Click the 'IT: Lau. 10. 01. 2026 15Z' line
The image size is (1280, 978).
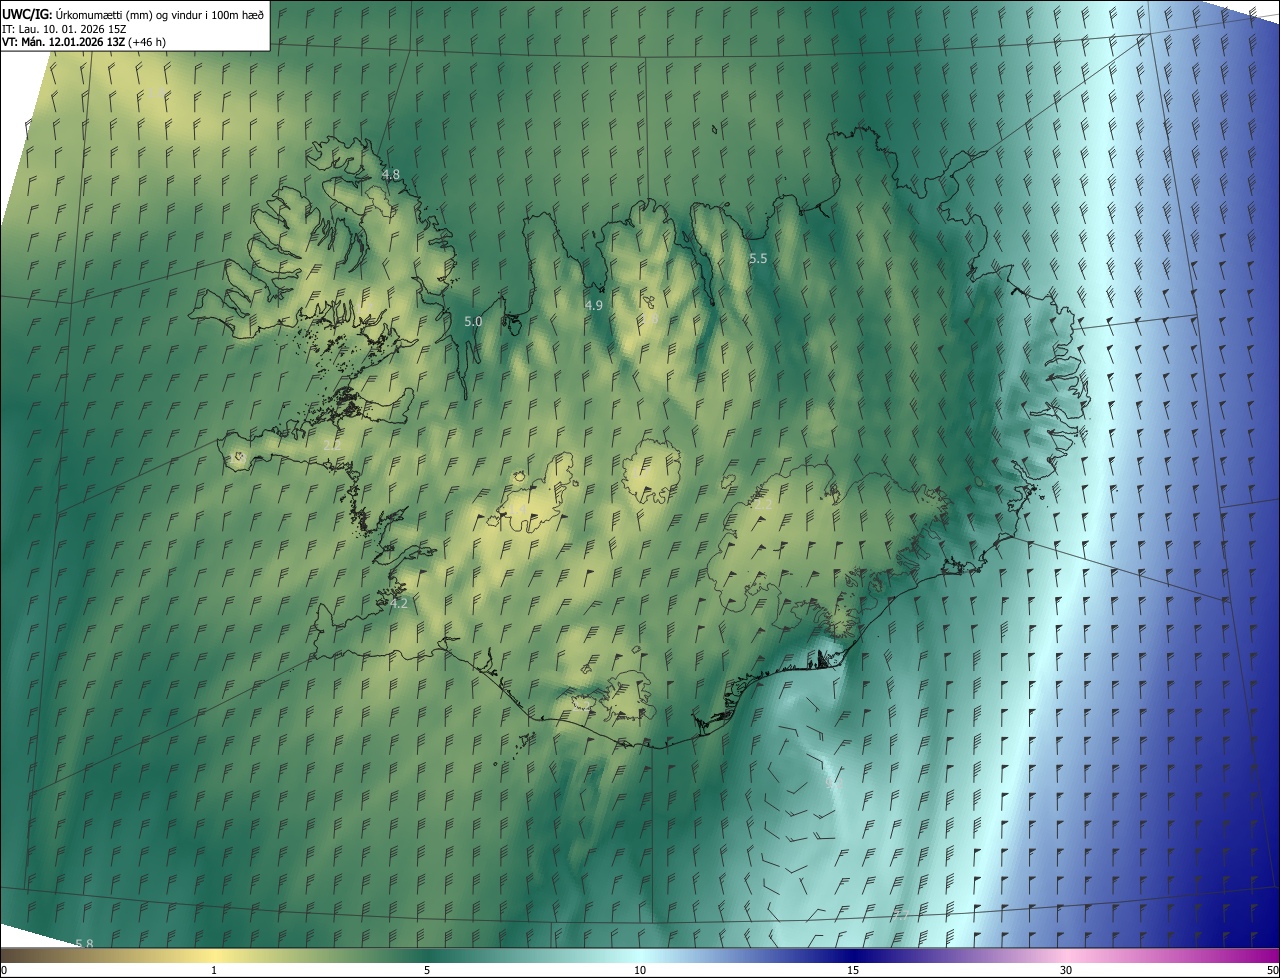(65, 28)
